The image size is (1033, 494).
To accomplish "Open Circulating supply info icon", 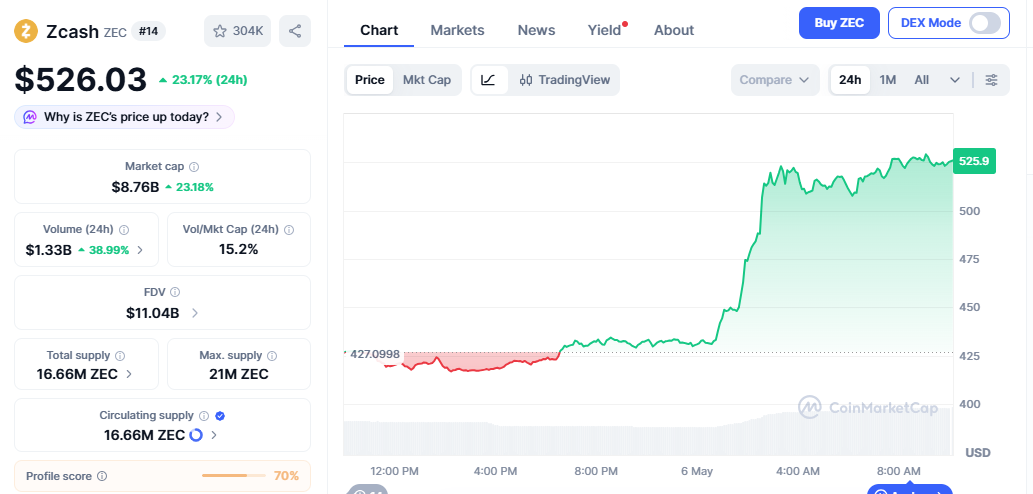I will point(204,416).
